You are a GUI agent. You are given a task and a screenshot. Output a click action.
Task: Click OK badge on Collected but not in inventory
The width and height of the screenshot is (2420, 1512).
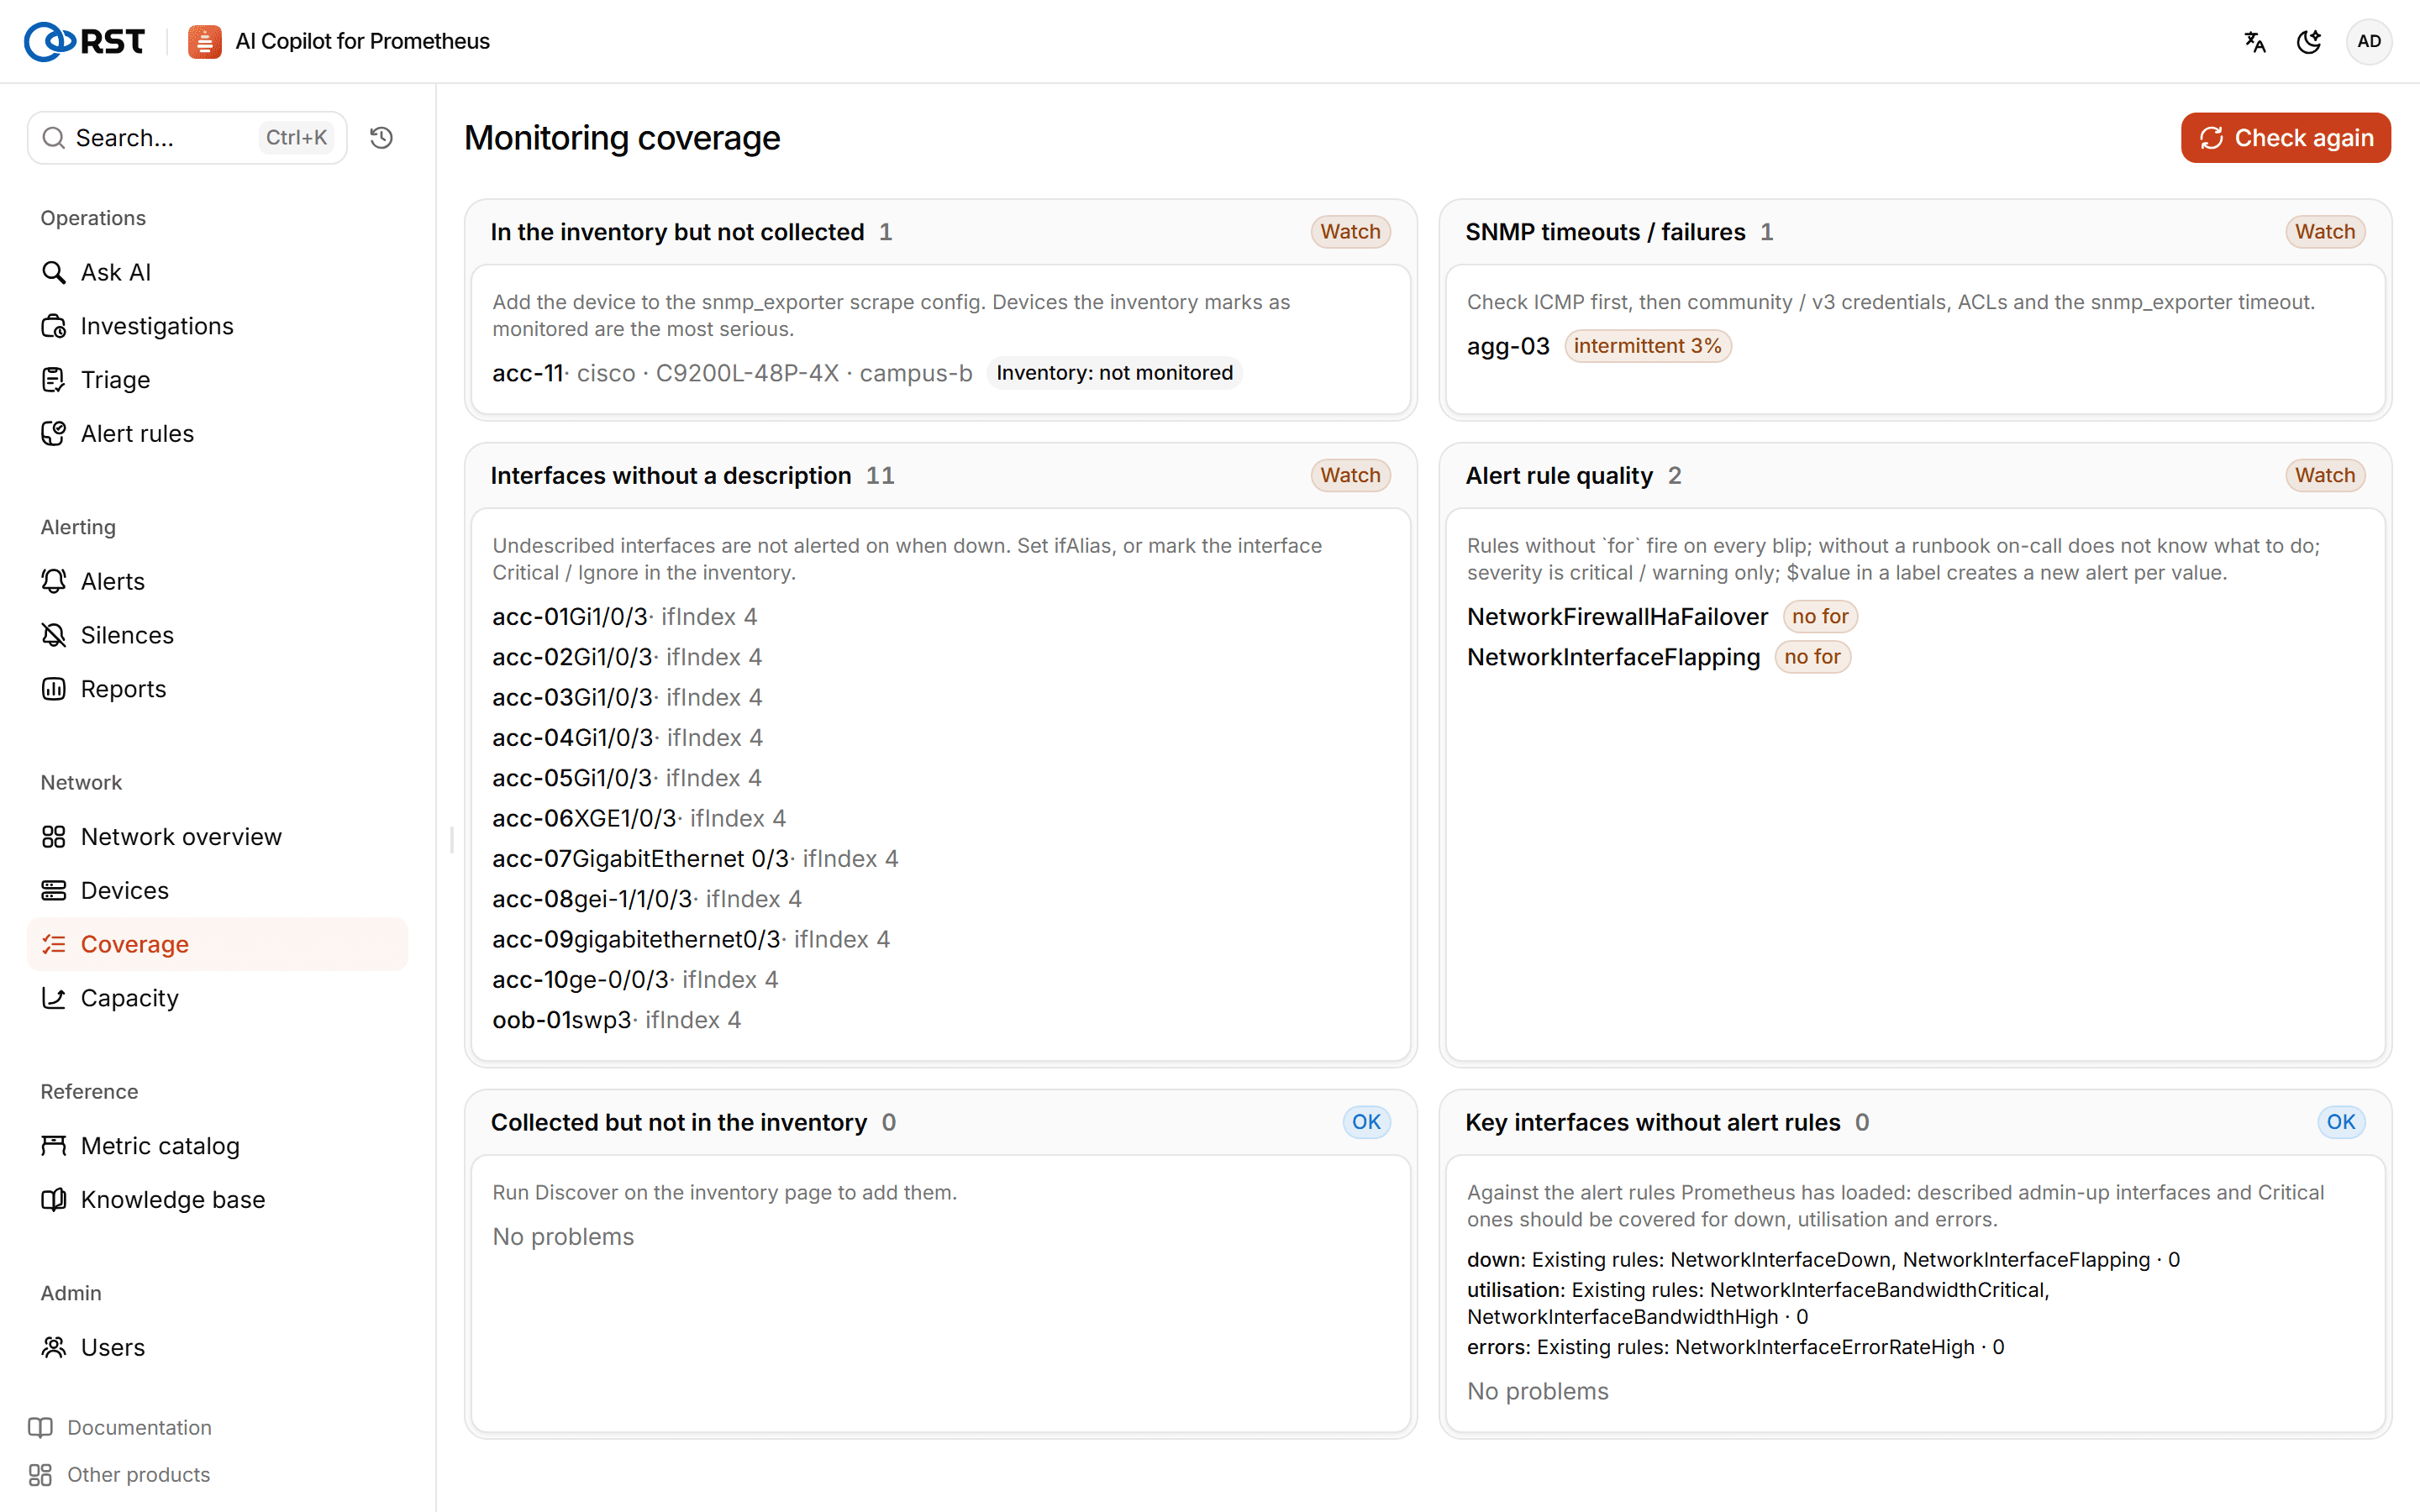pyautogui.click(x=1366, y=1122)
